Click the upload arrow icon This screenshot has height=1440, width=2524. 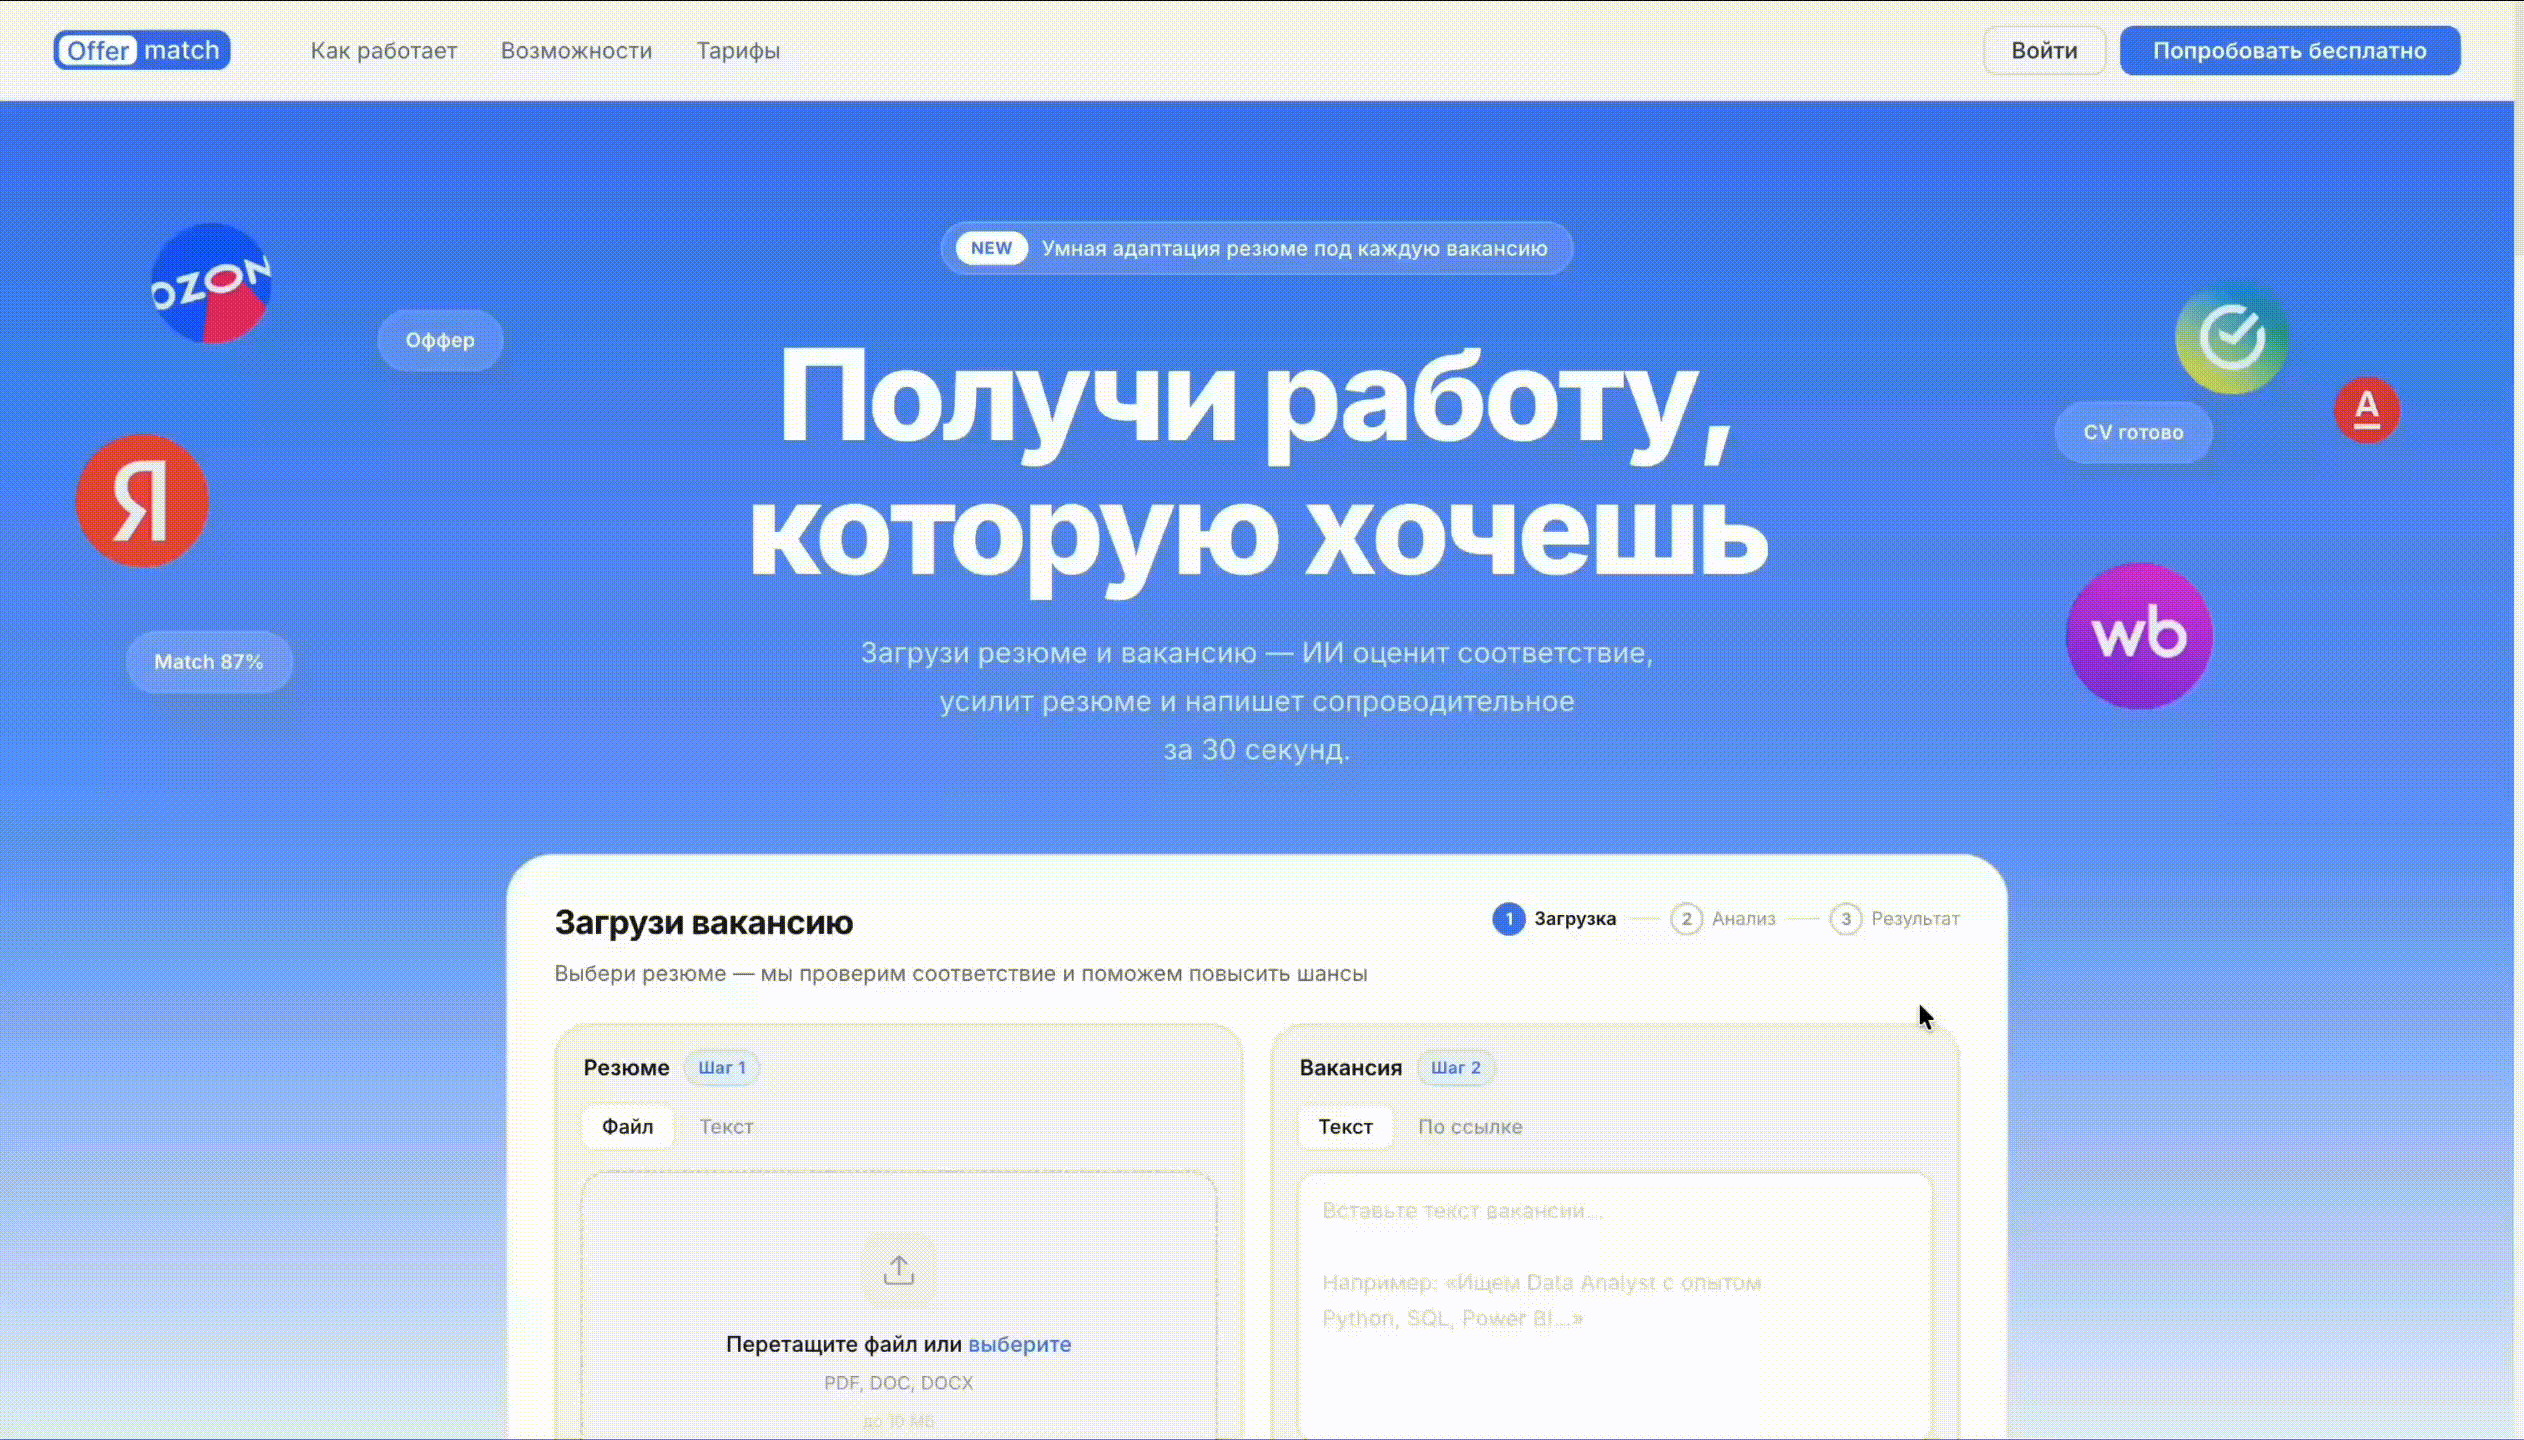(899, 1270)
